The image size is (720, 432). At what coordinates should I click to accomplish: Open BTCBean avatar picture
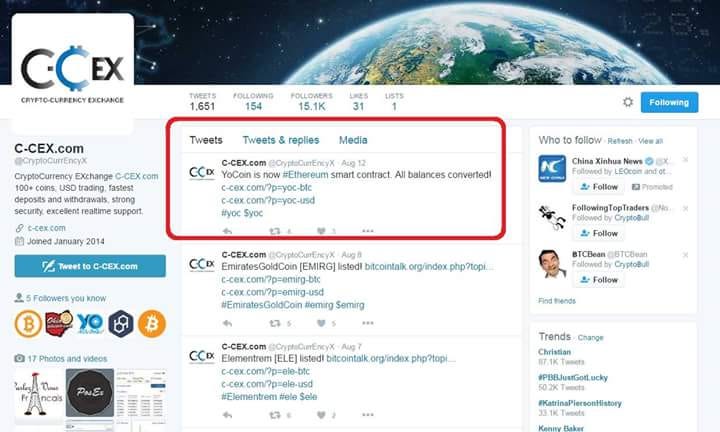[x=552, y=264]
